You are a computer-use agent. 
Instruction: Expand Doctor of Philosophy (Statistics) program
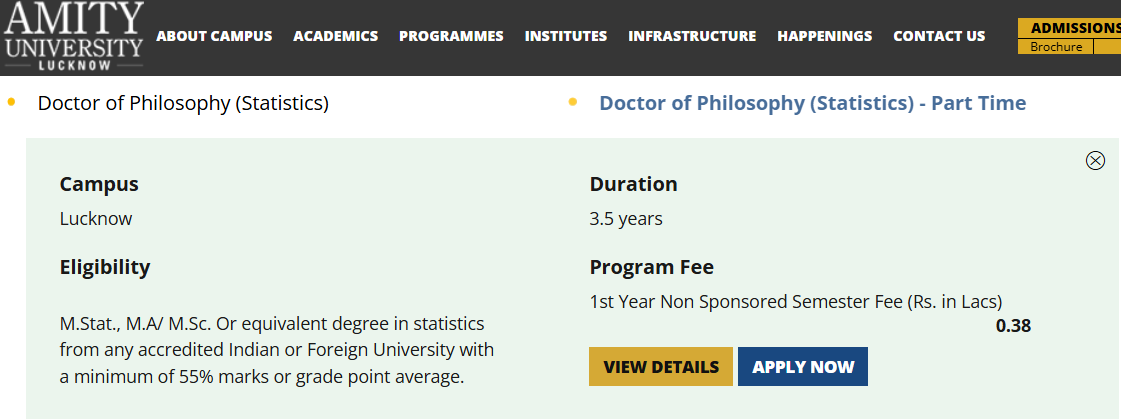pyautogui.click(x=183, y=103)
